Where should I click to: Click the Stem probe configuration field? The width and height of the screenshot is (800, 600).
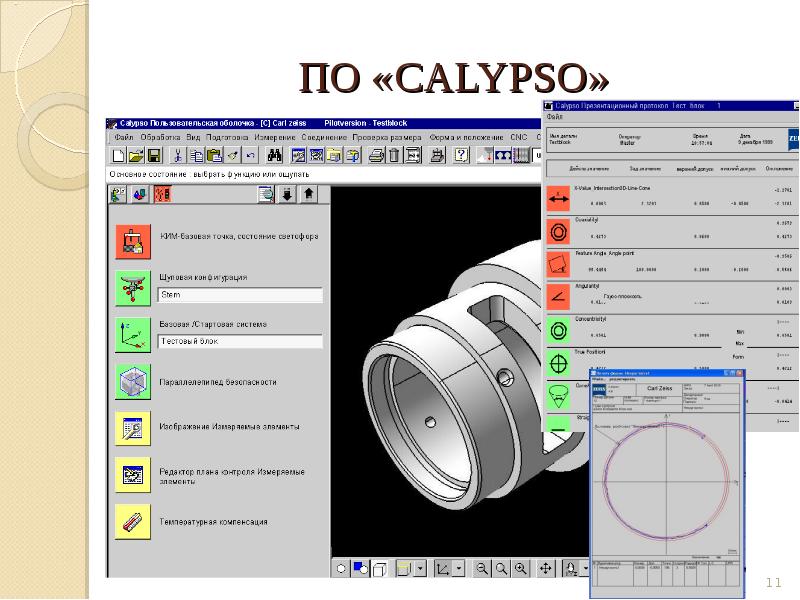pos(240,295)
